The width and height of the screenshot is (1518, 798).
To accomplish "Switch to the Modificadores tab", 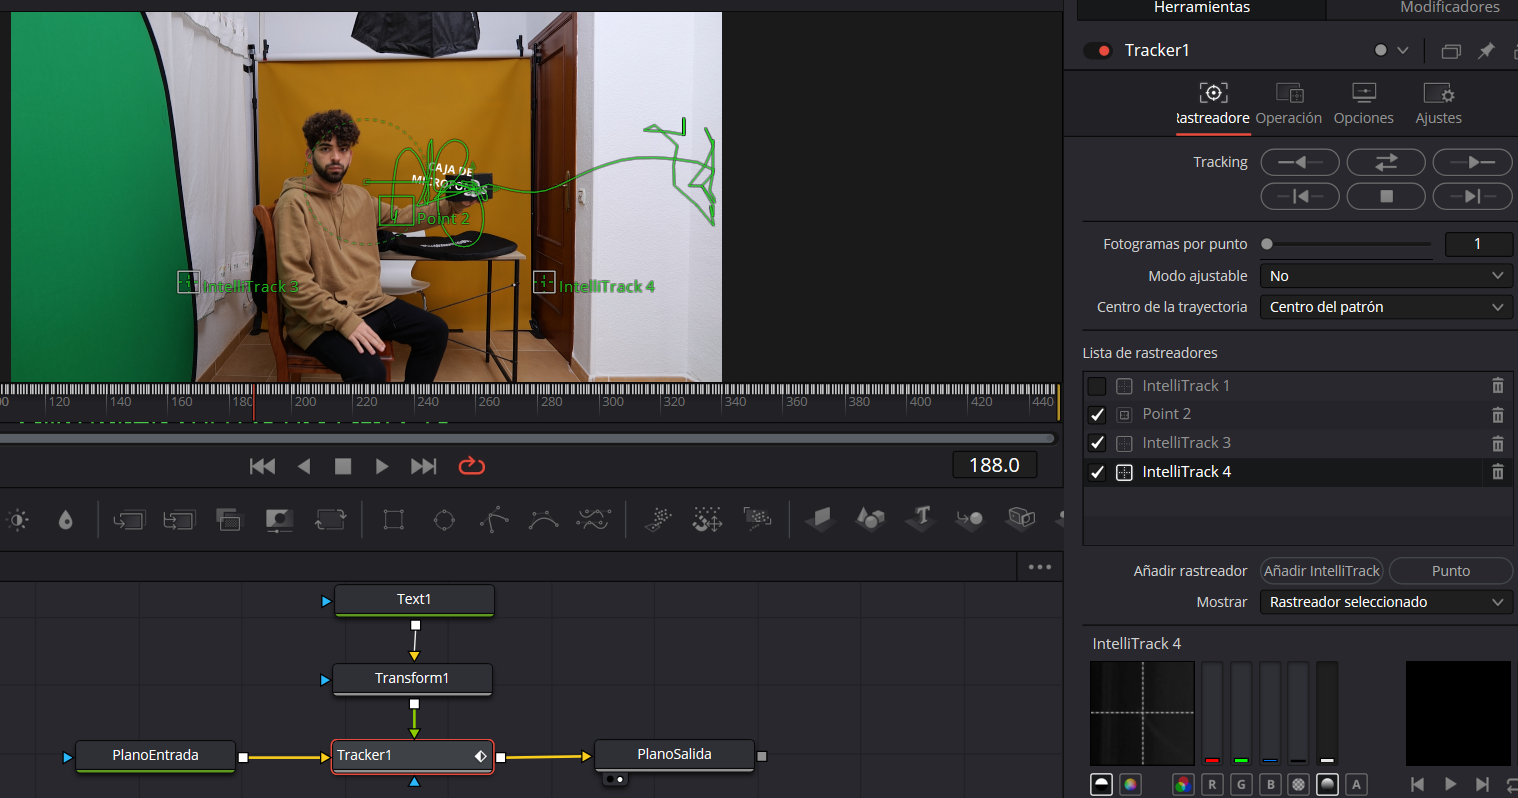I will (x=1449, y=8).
